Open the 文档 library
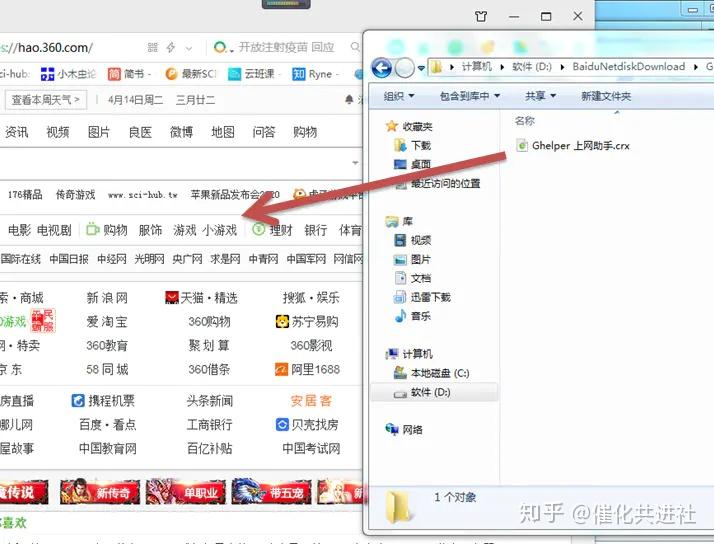714x544 pixels. (x=413, y=278)
